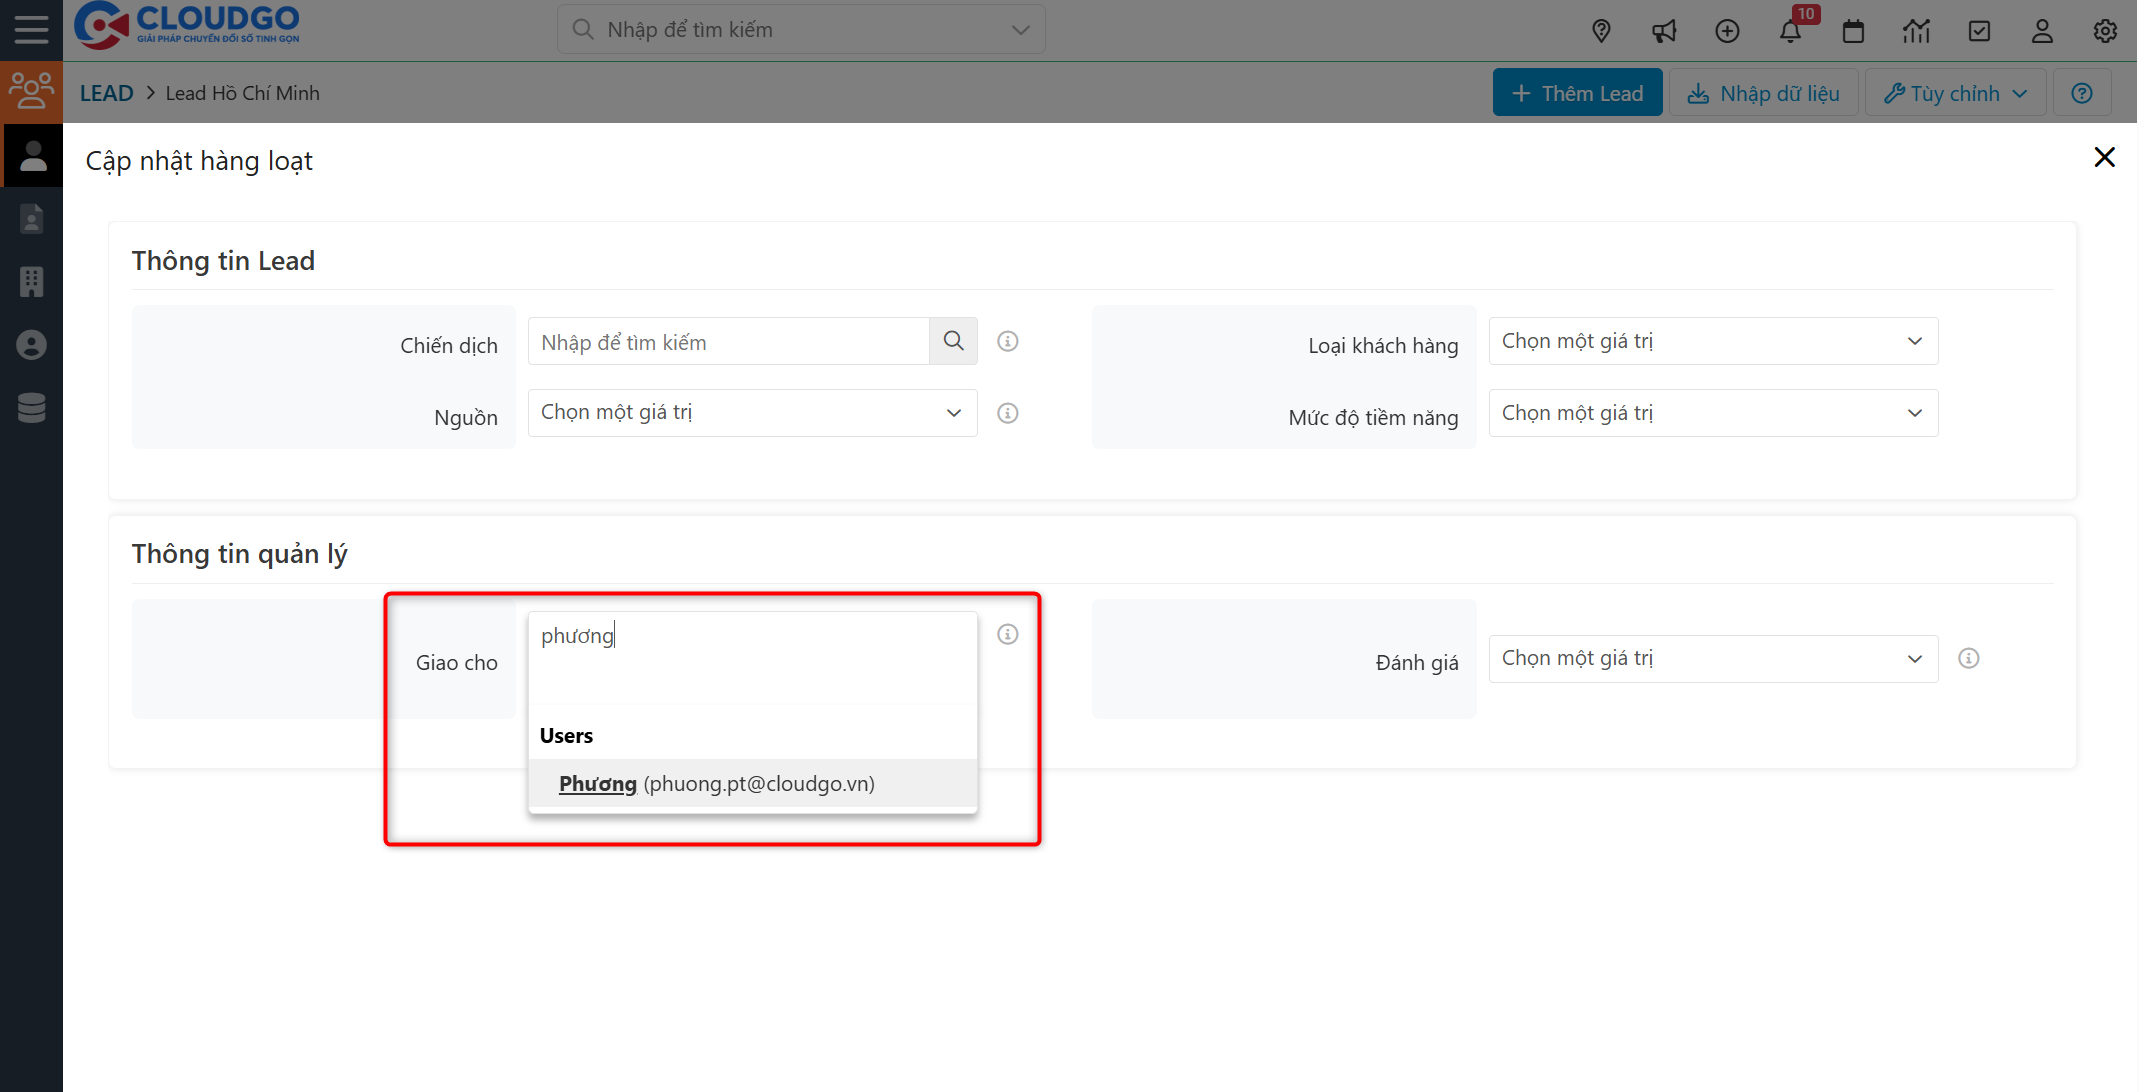
Task: Expand the Nguồn dropdown
Action: [x=752, y=413]
